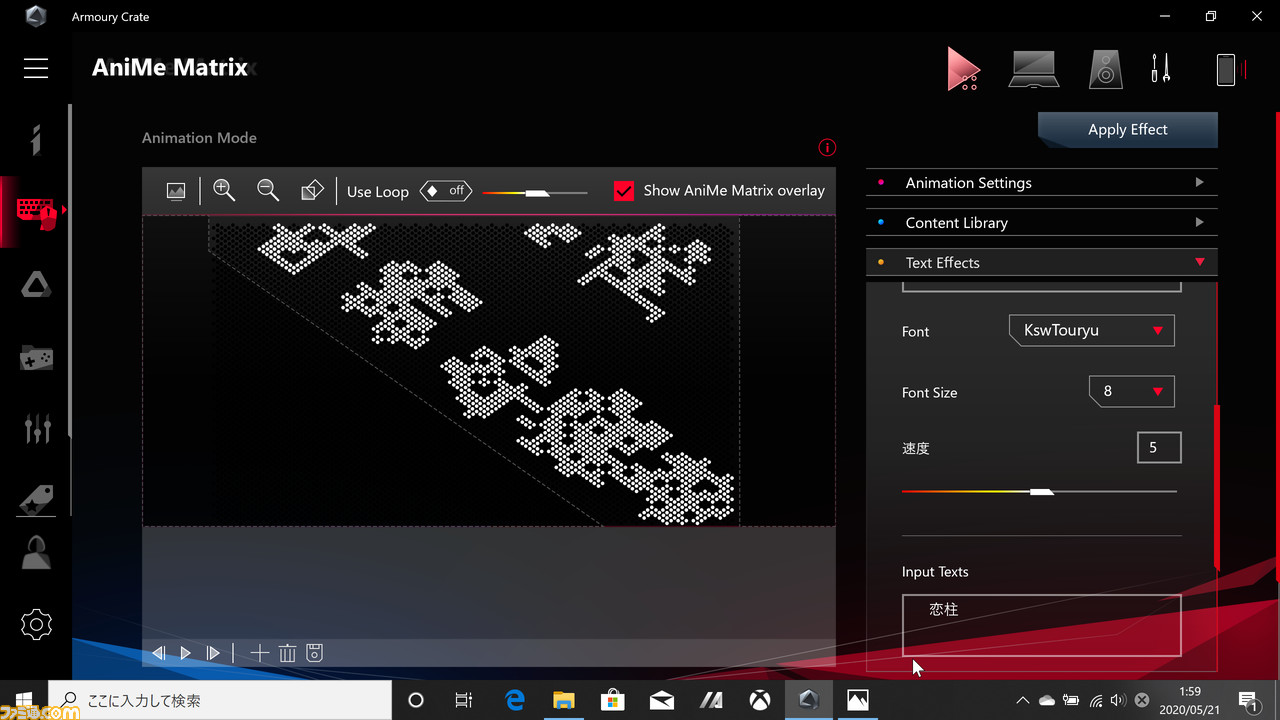
Task: Open File Explorer from the taskbar
Action: coord(564,701)
